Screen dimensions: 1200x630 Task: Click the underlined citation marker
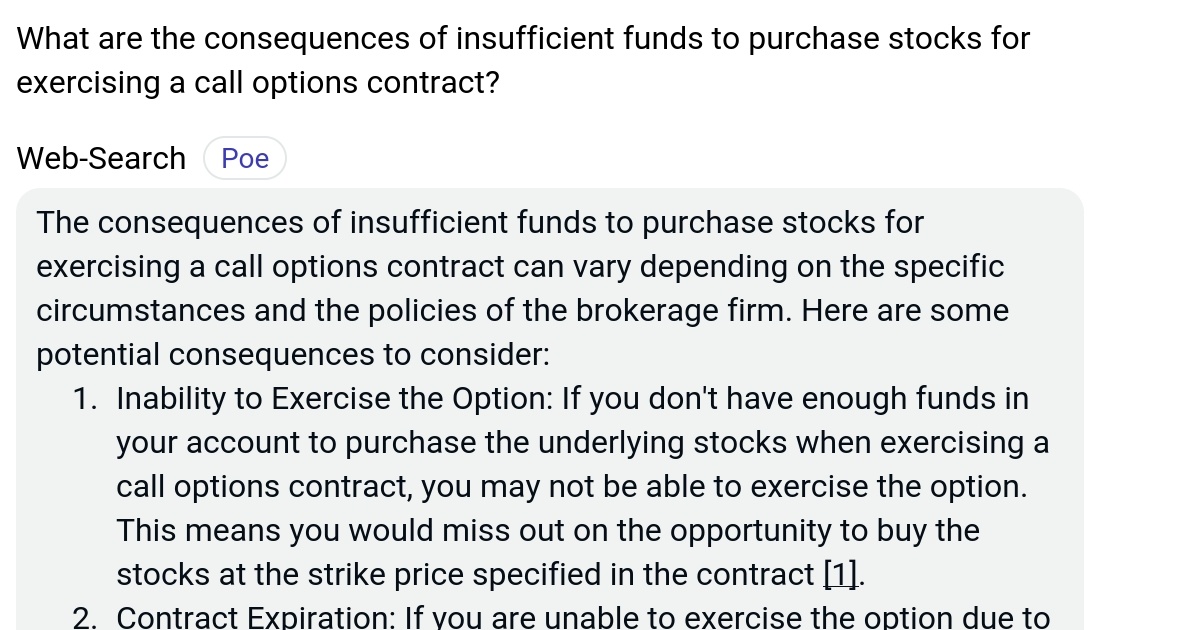(840, 574)
